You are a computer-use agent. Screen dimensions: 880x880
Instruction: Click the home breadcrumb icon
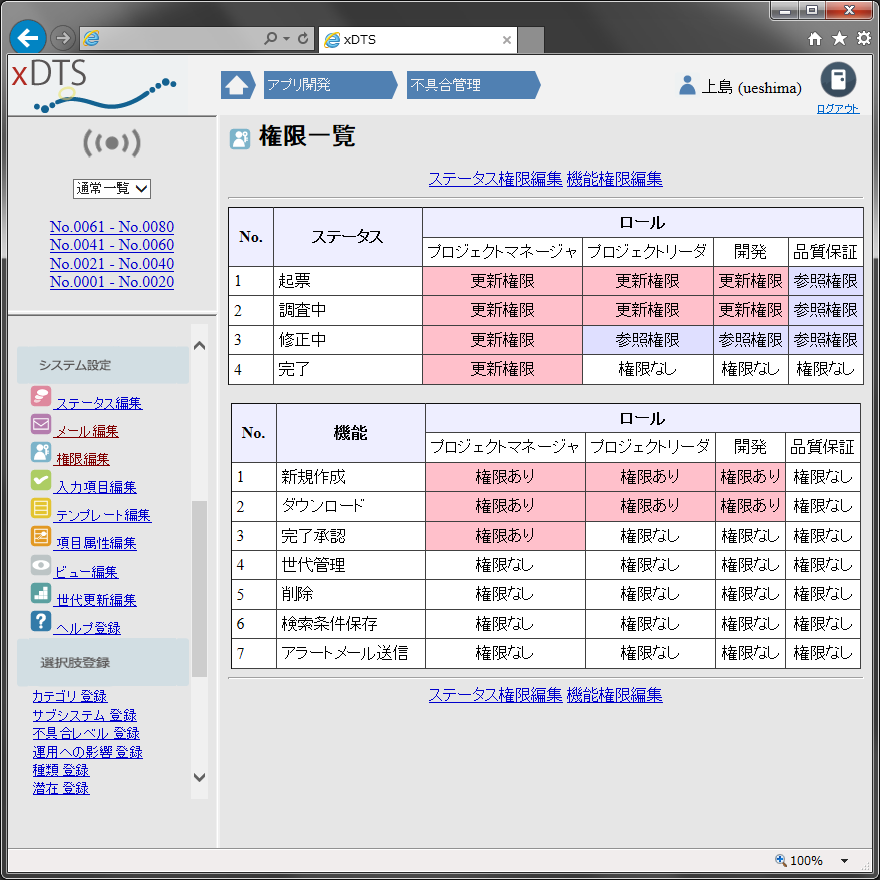(237, 85)
